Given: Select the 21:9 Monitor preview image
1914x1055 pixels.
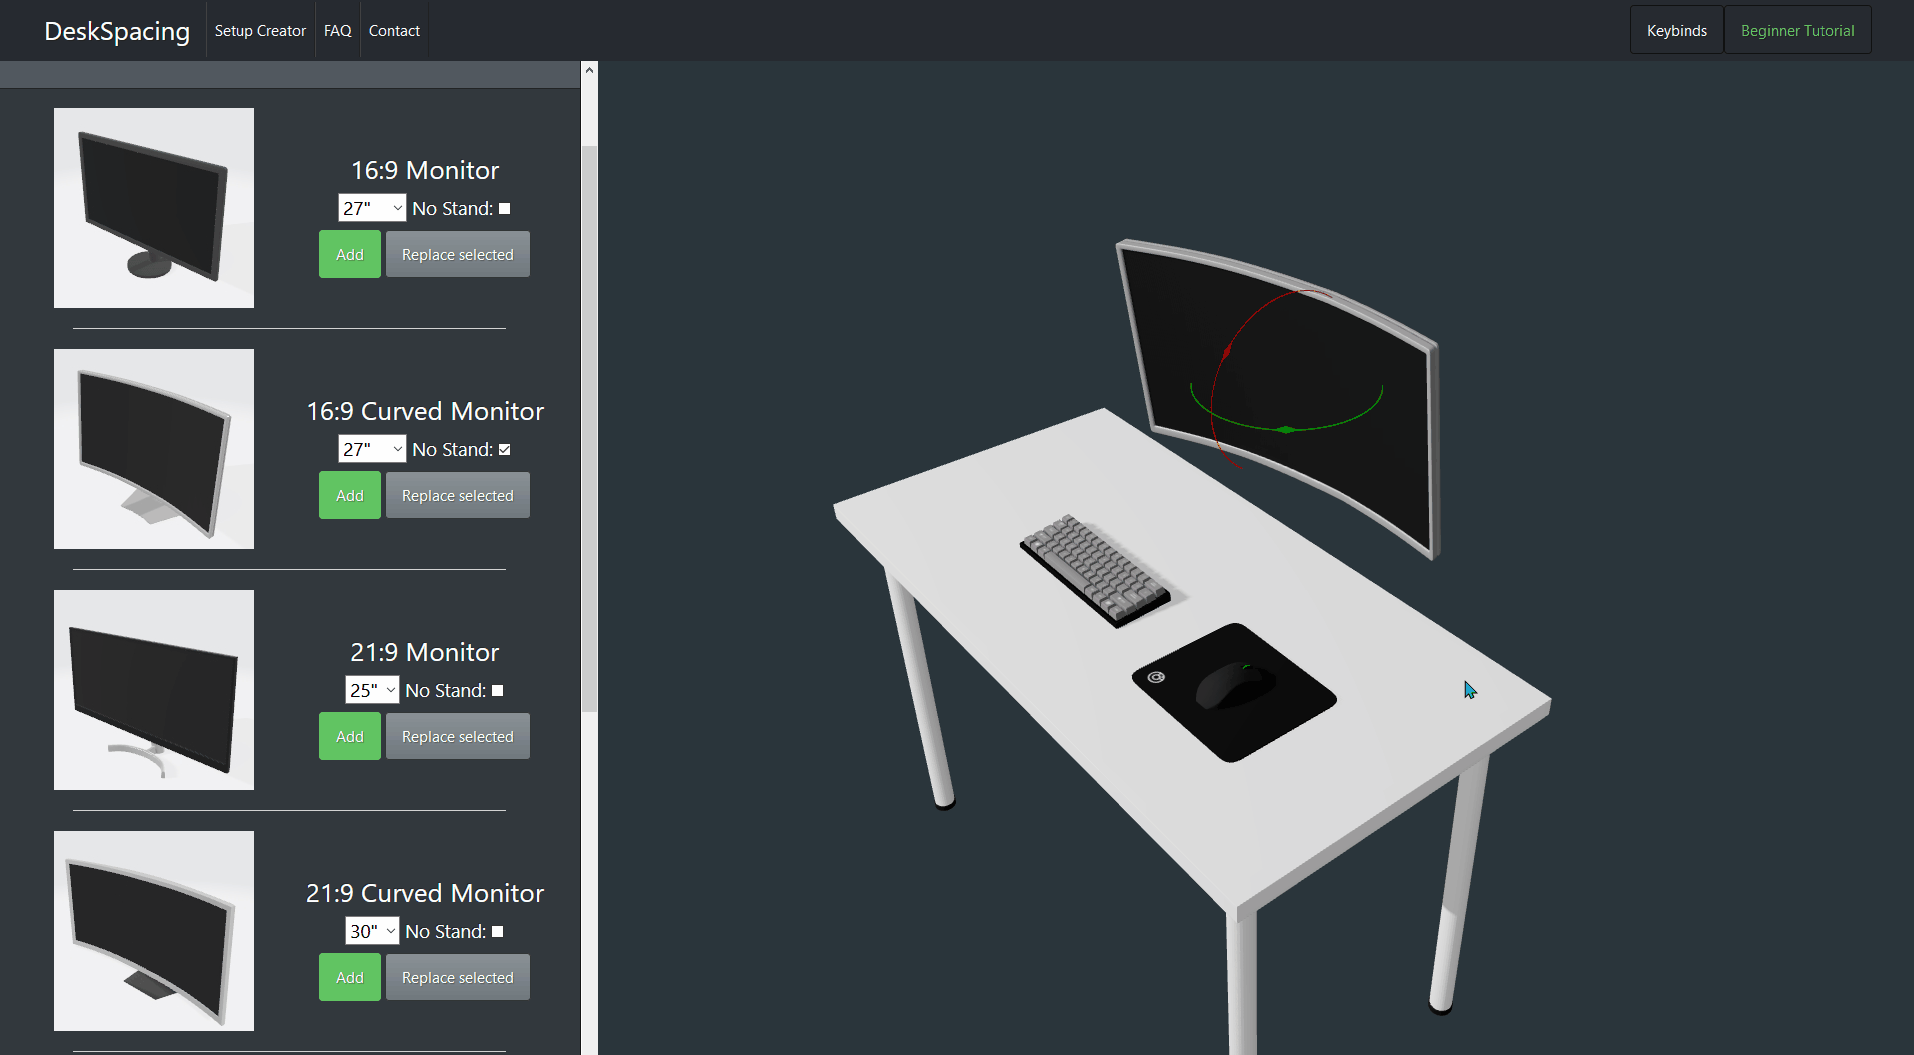Looking at the screenshot, I should [154, 690].
